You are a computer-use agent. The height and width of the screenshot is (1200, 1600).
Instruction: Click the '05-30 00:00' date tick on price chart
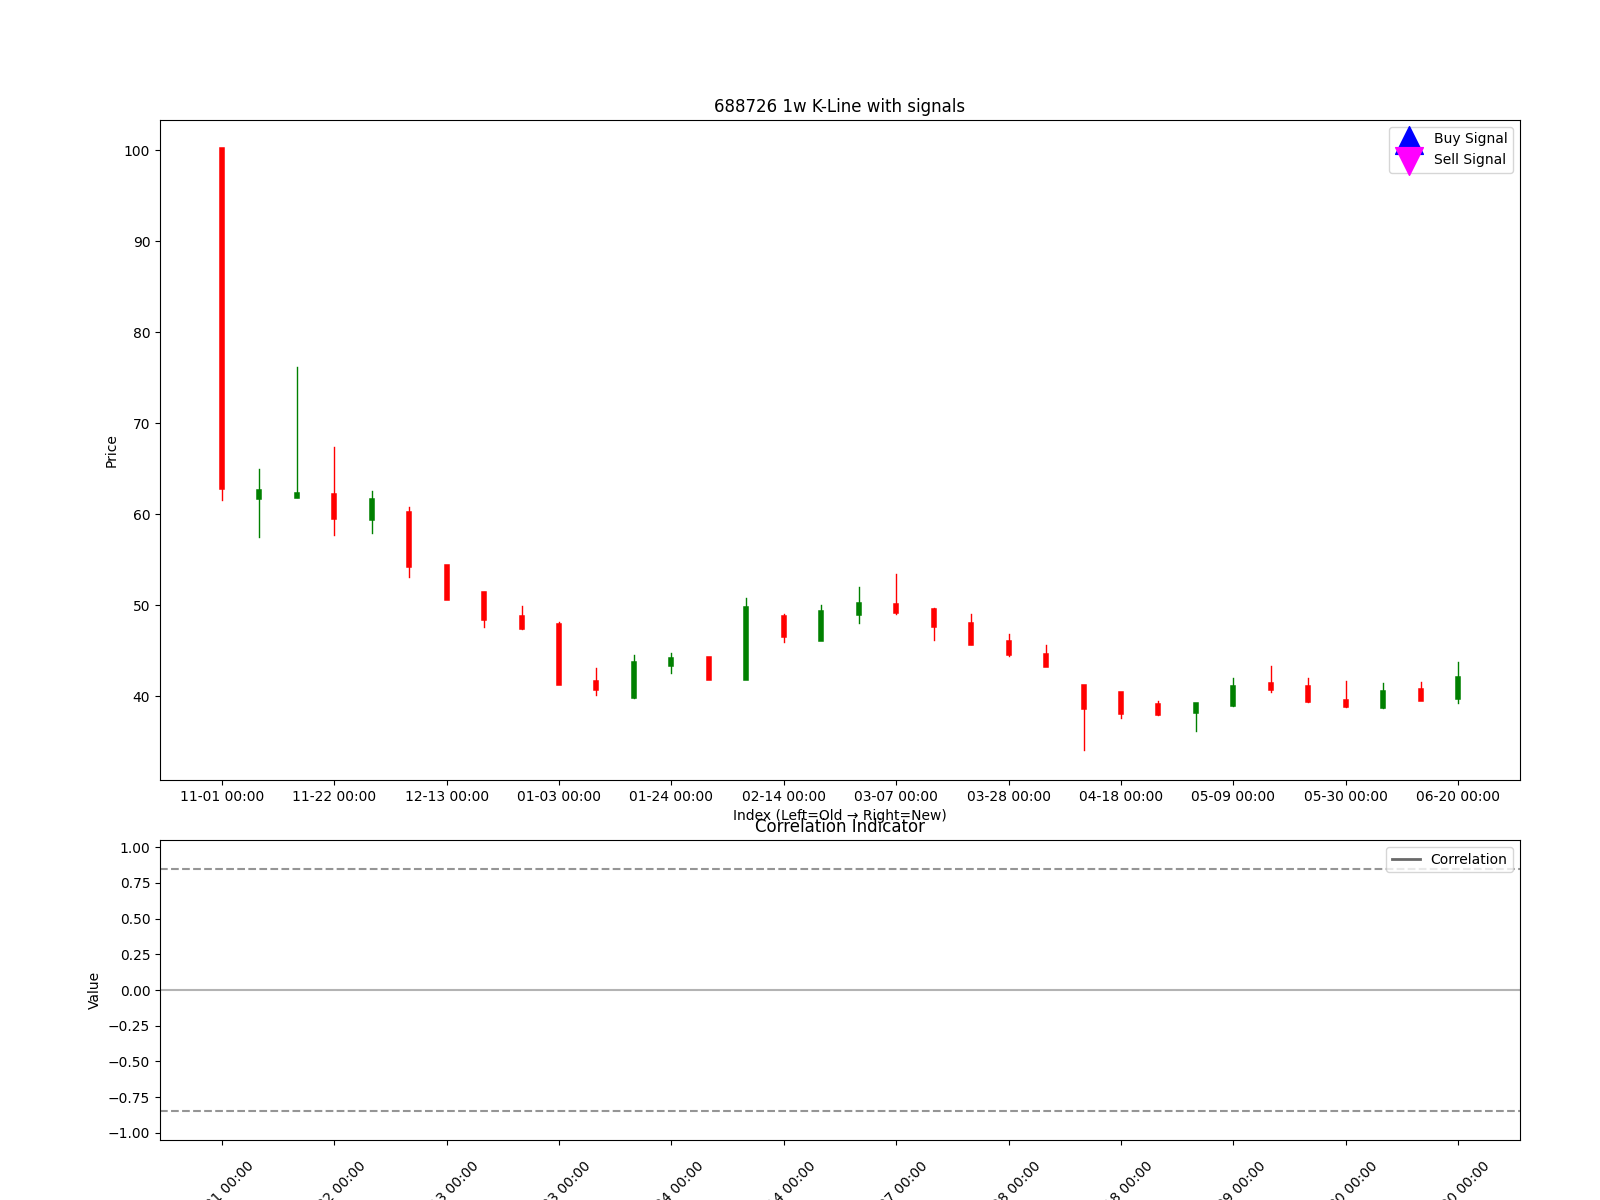point(1346,797)
